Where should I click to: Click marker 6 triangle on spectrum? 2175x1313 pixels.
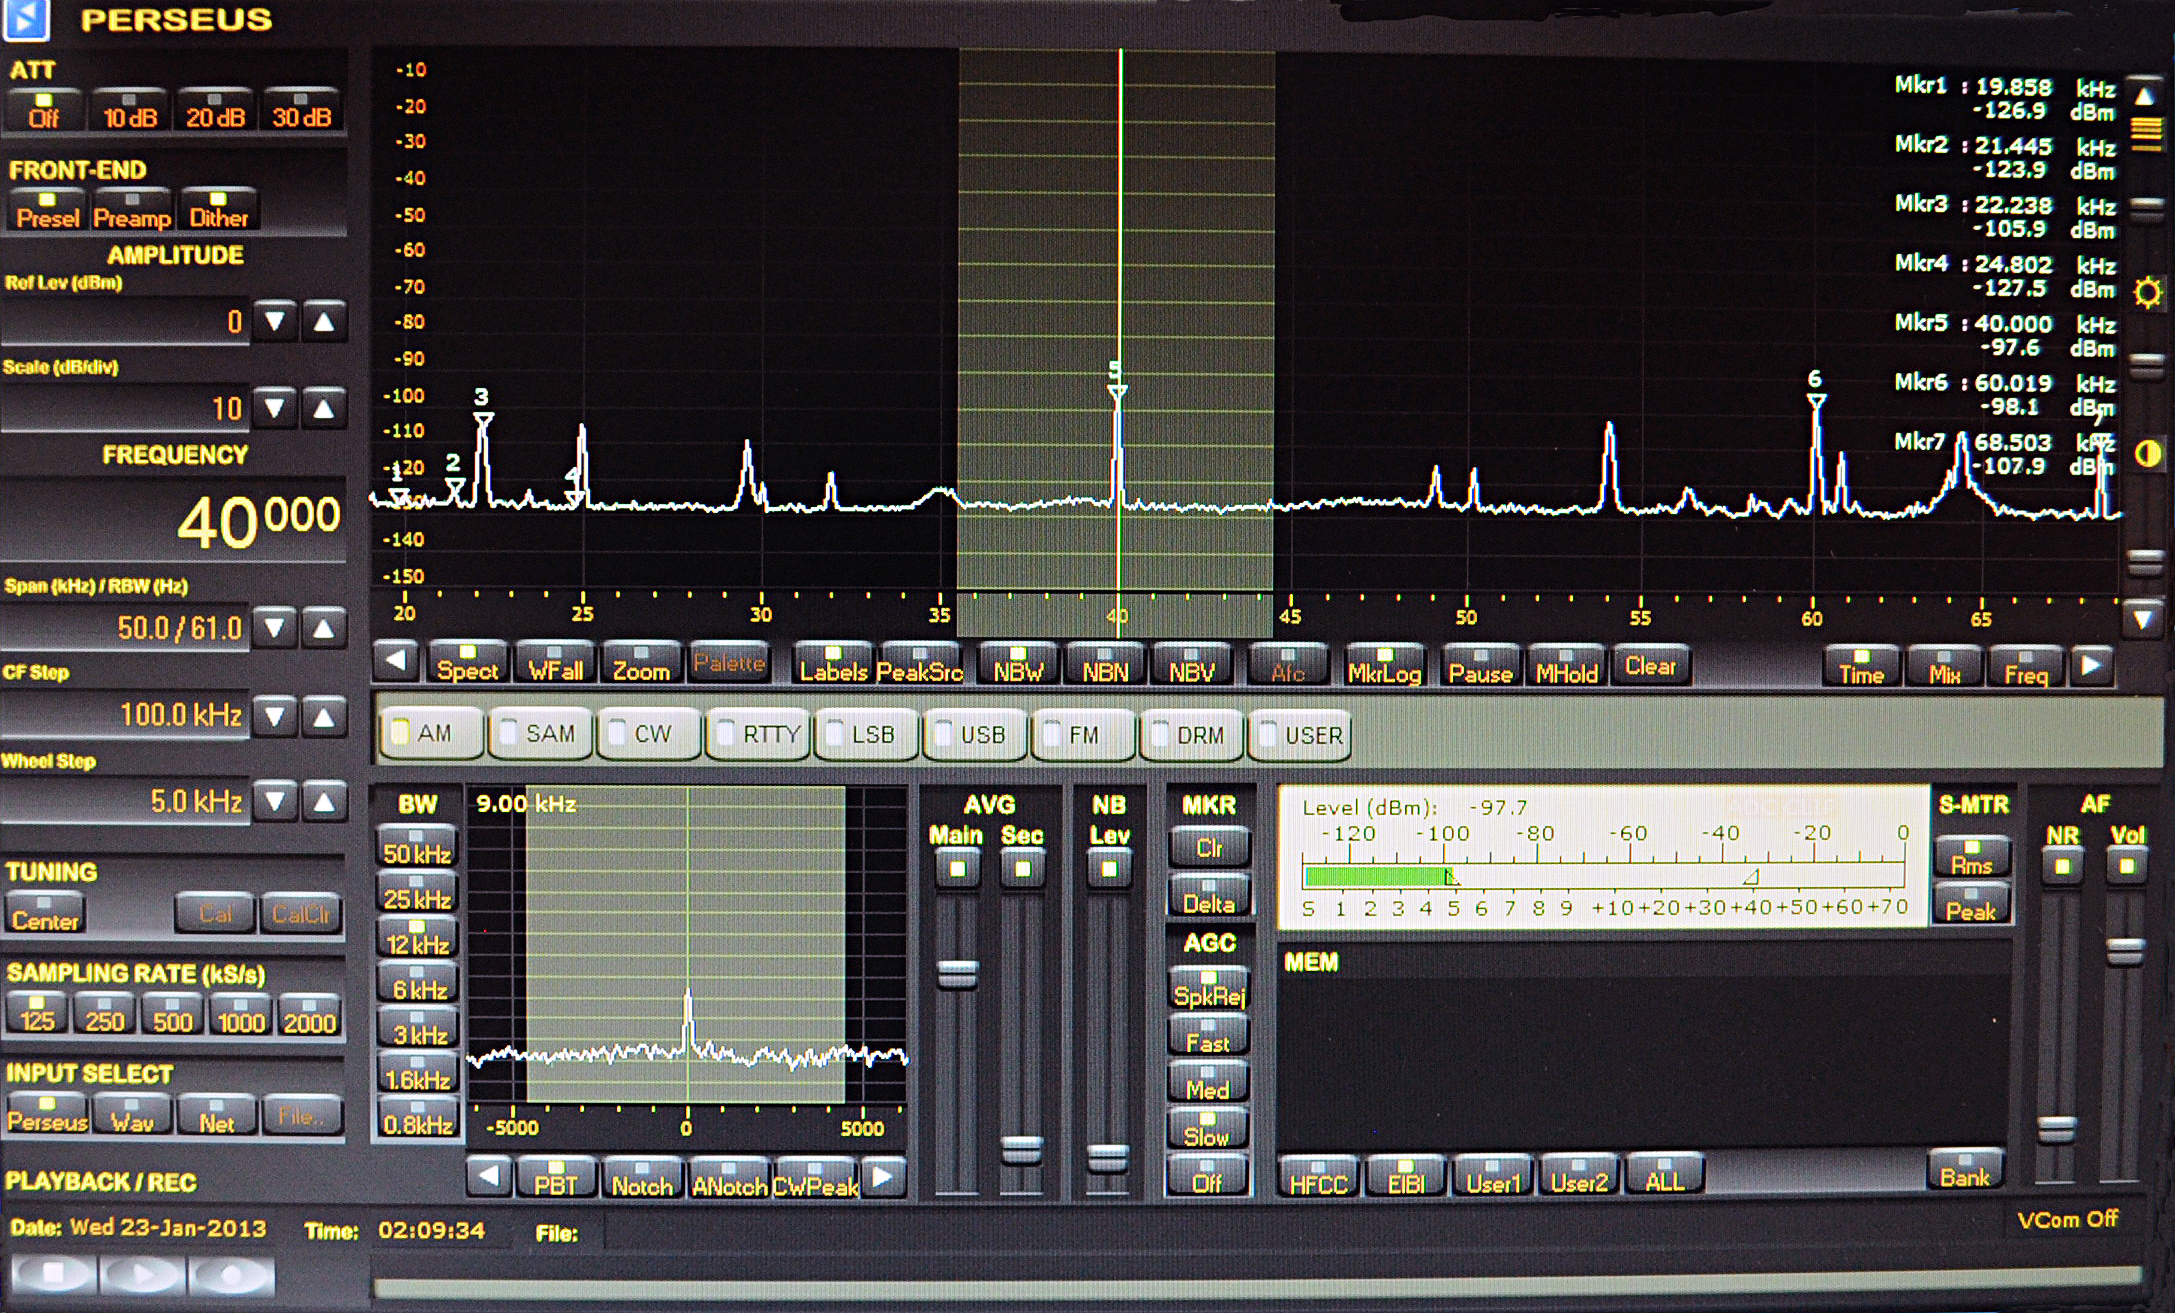tap(1816, 402)
